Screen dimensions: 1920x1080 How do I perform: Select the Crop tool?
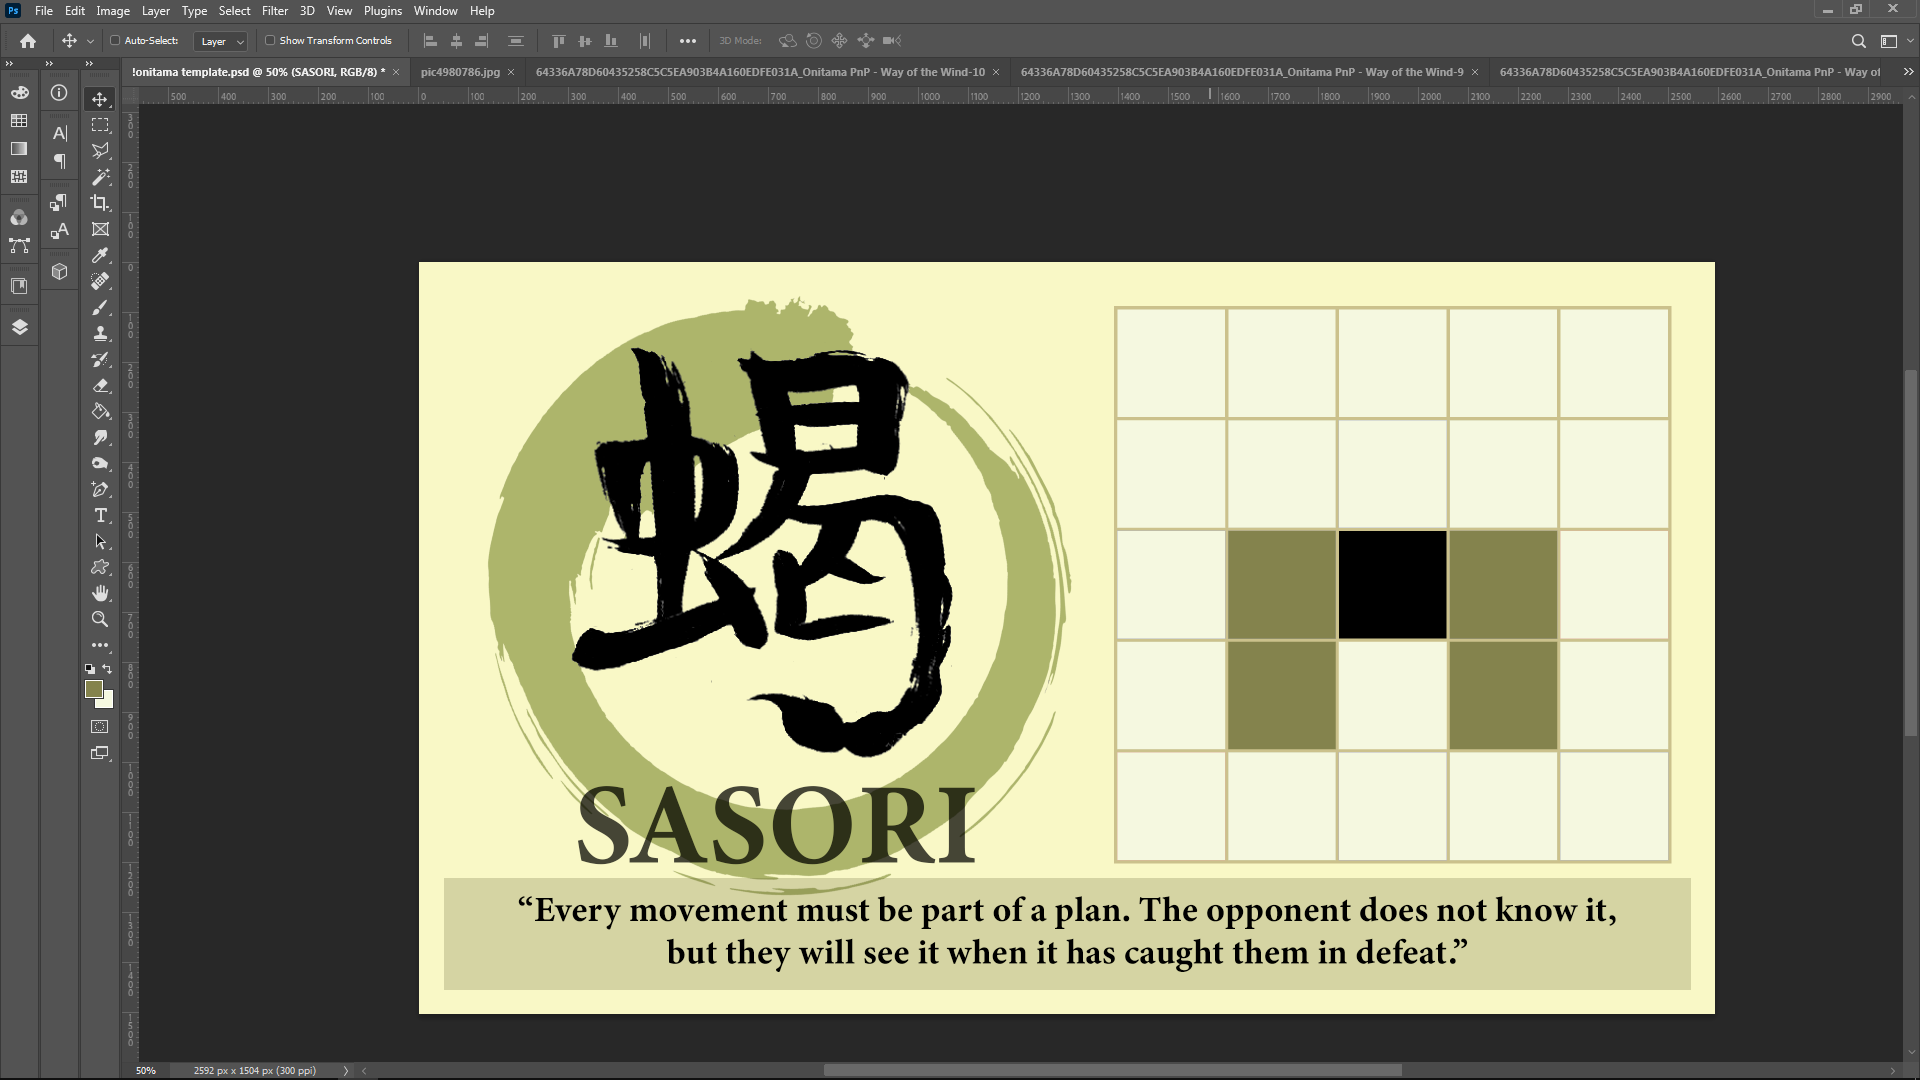100,203
